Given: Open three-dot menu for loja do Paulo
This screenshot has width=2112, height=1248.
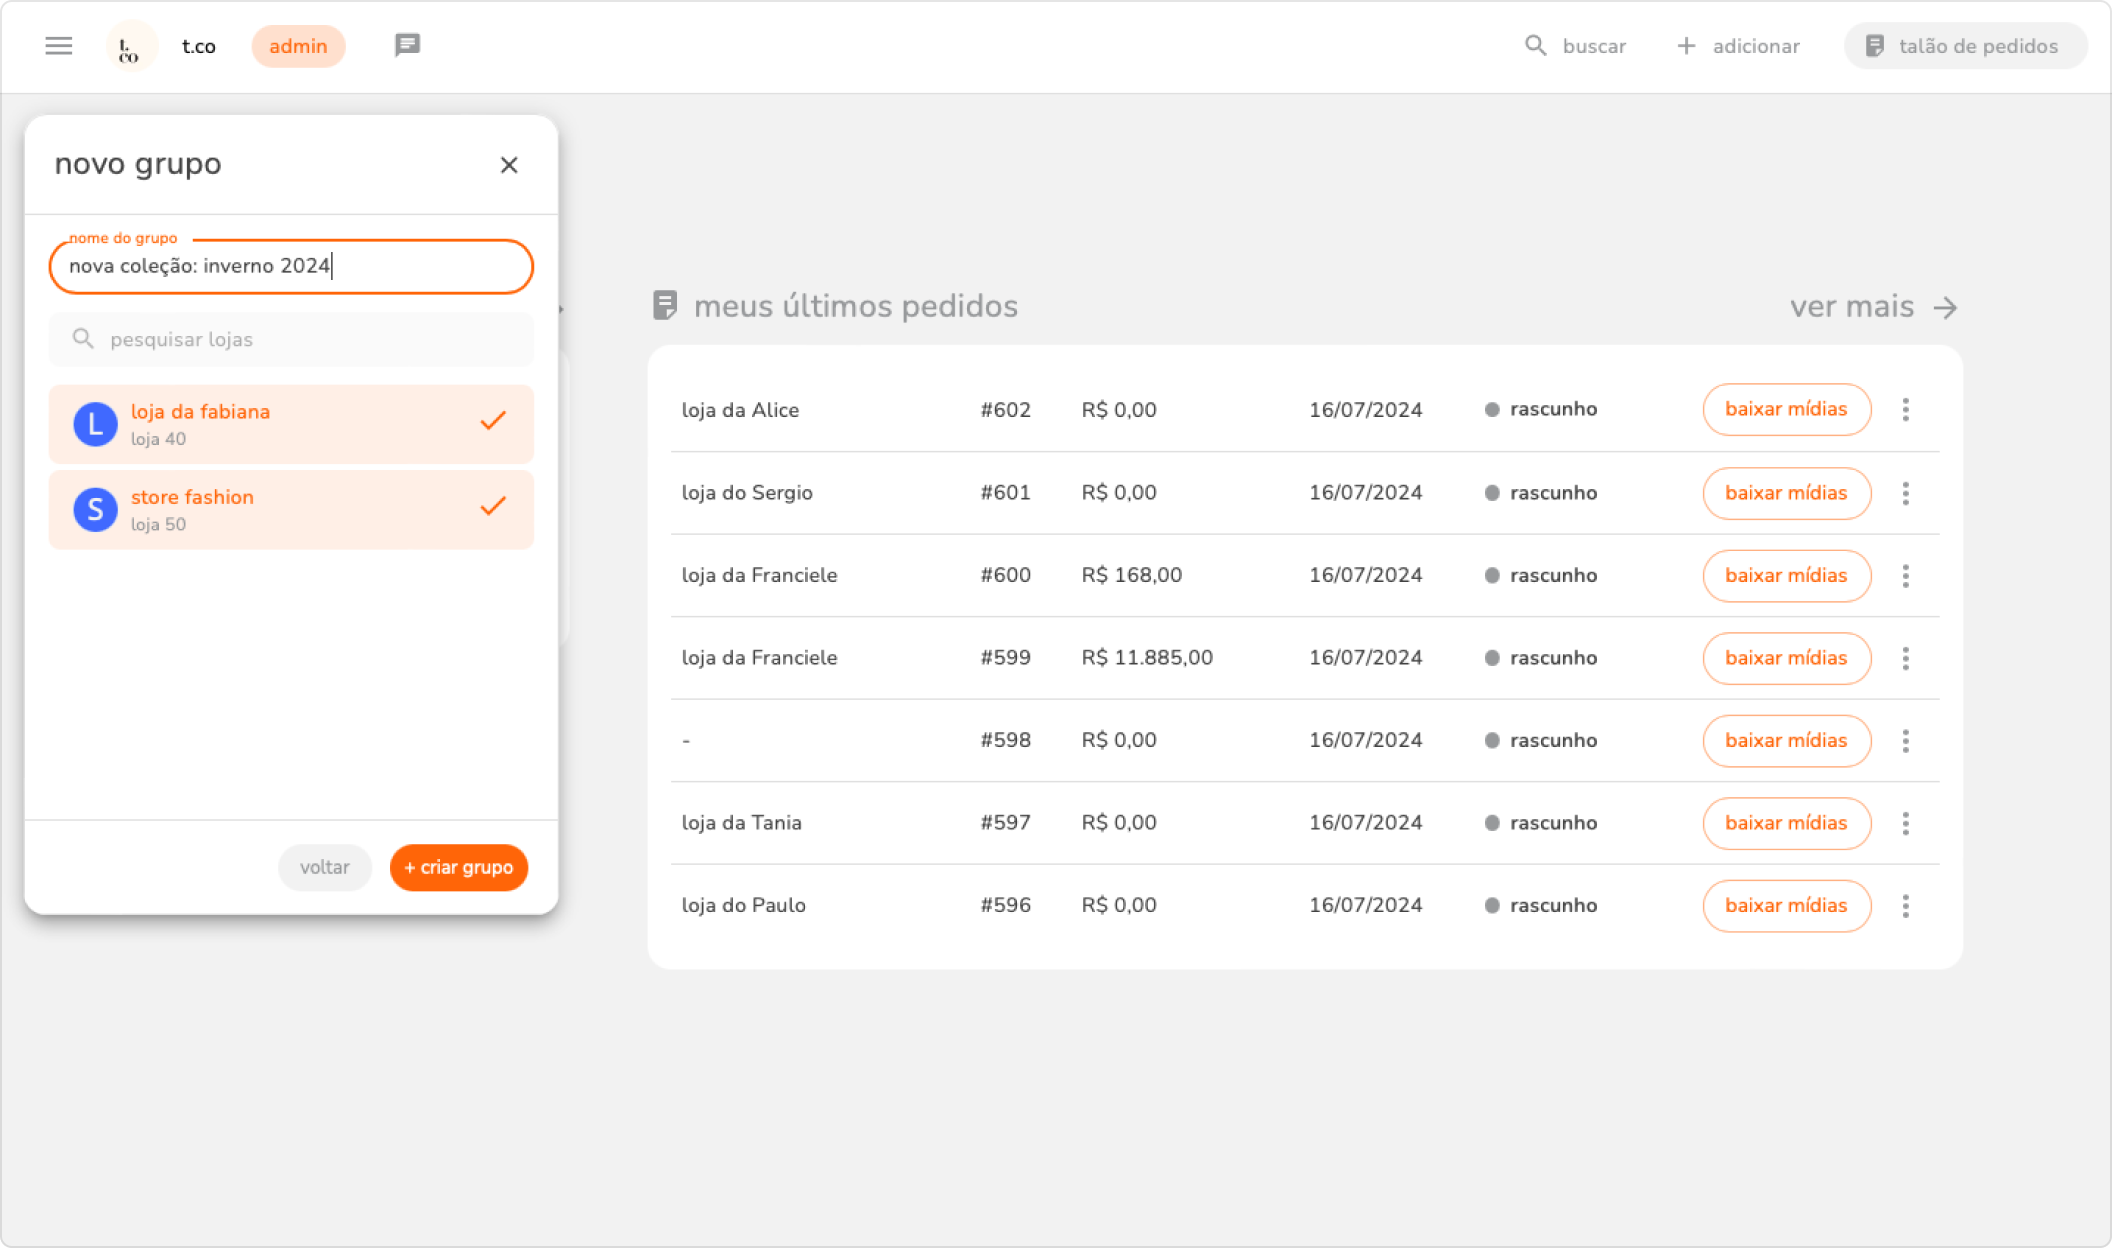Looking at the screenshot, I should point(1905,906).
